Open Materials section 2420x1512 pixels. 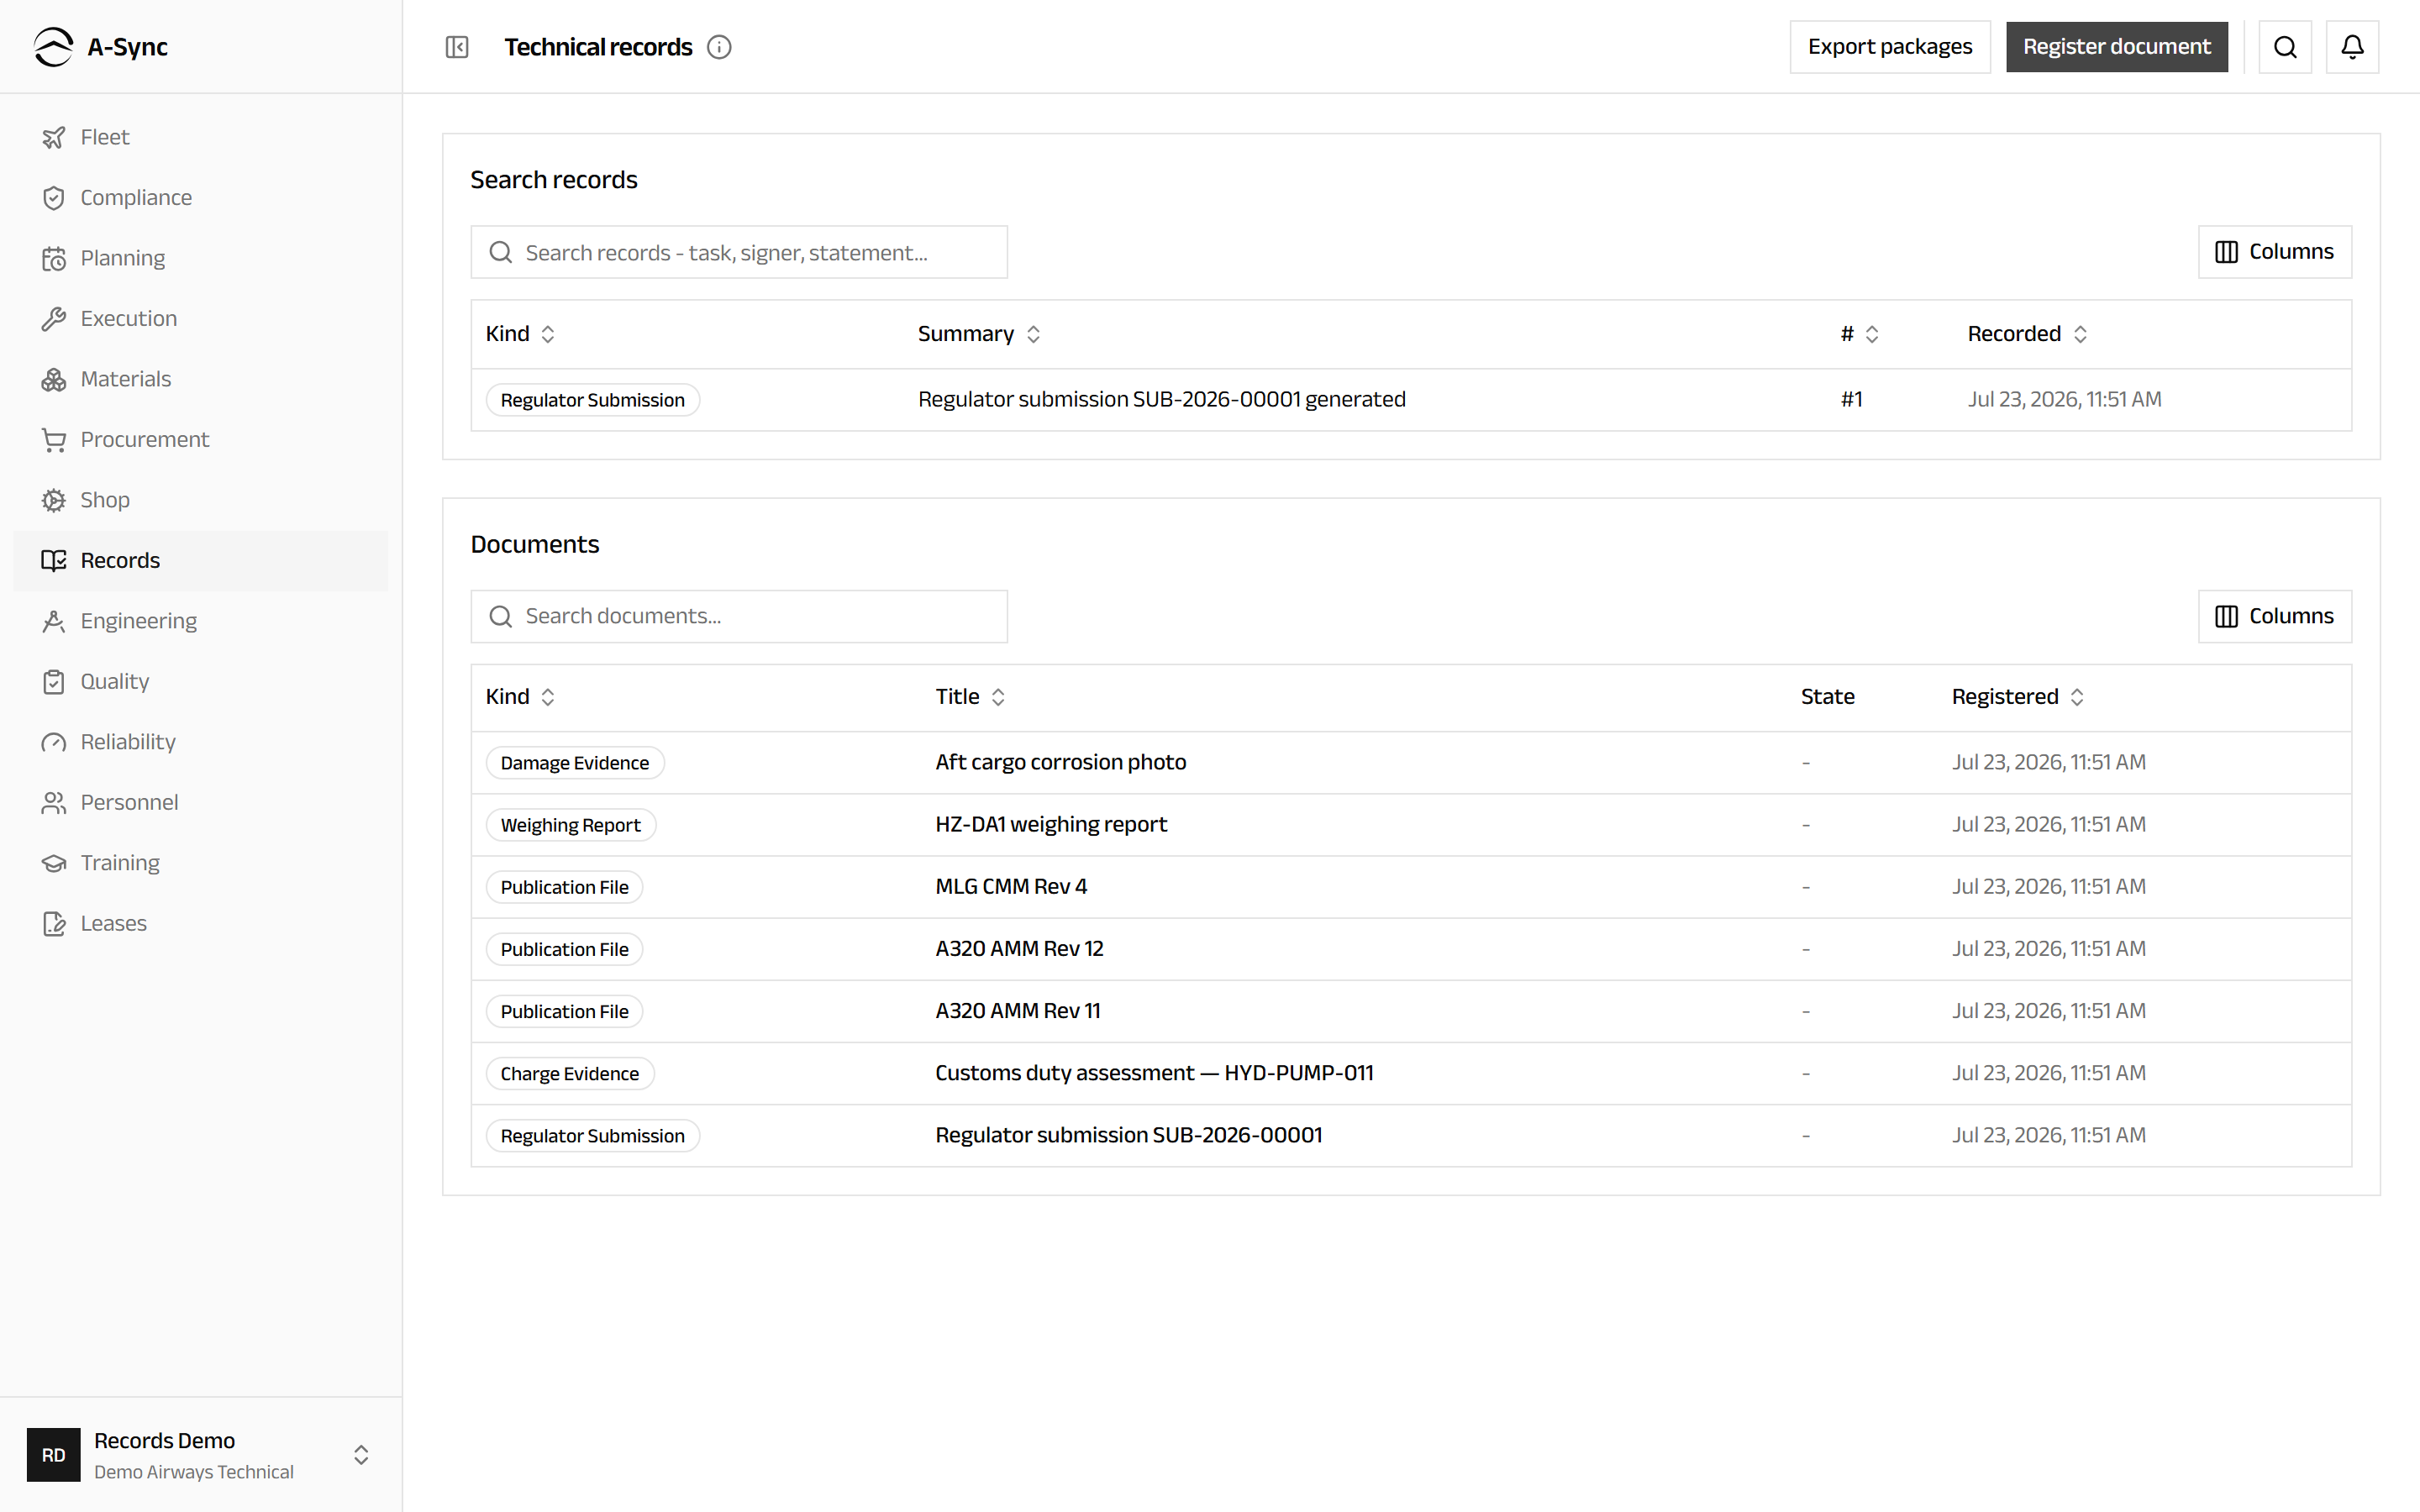201,379
